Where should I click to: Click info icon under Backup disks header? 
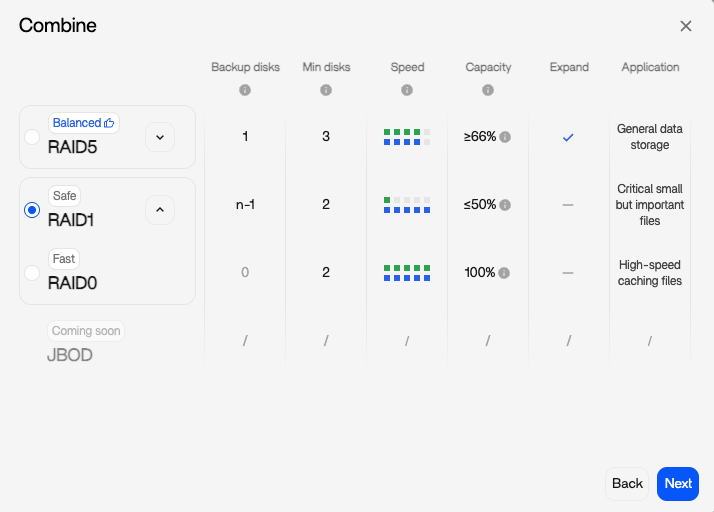tap(245, 90)
